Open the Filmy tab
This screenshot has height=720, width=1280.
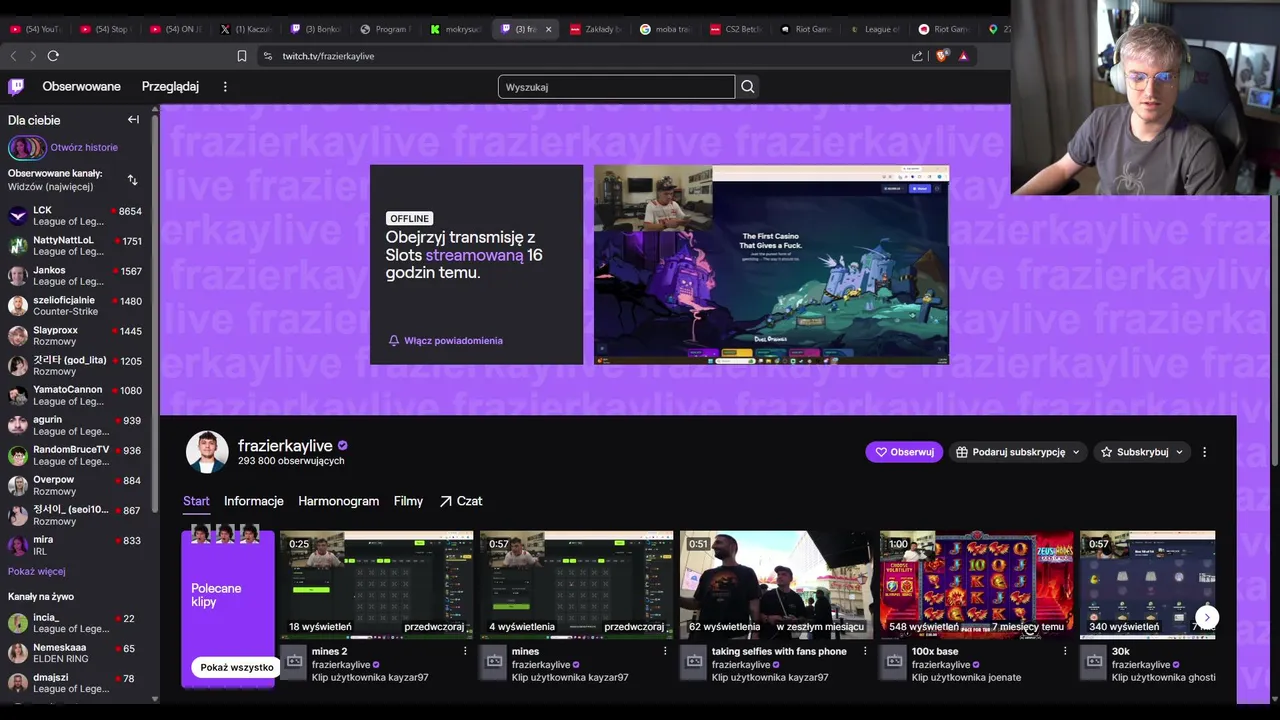tap(408, 501)
